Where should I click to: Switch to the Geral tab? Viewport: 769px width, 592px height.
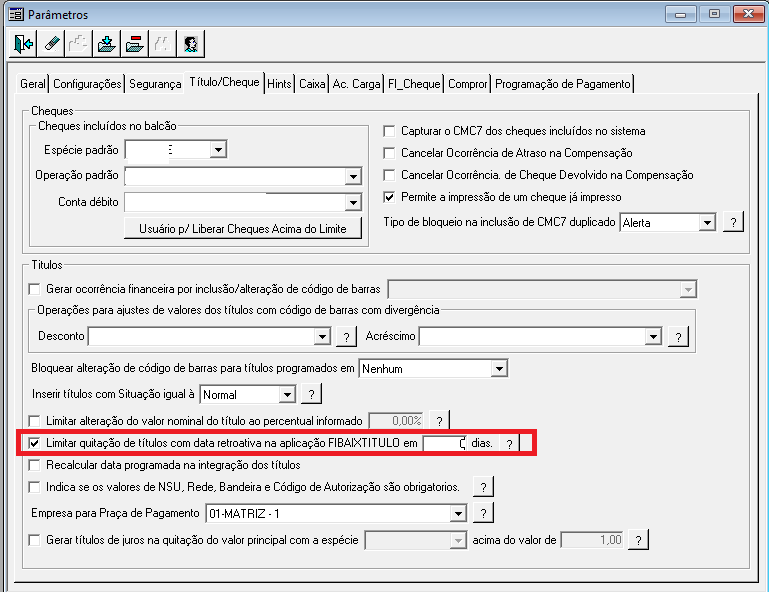coord(33,84)
